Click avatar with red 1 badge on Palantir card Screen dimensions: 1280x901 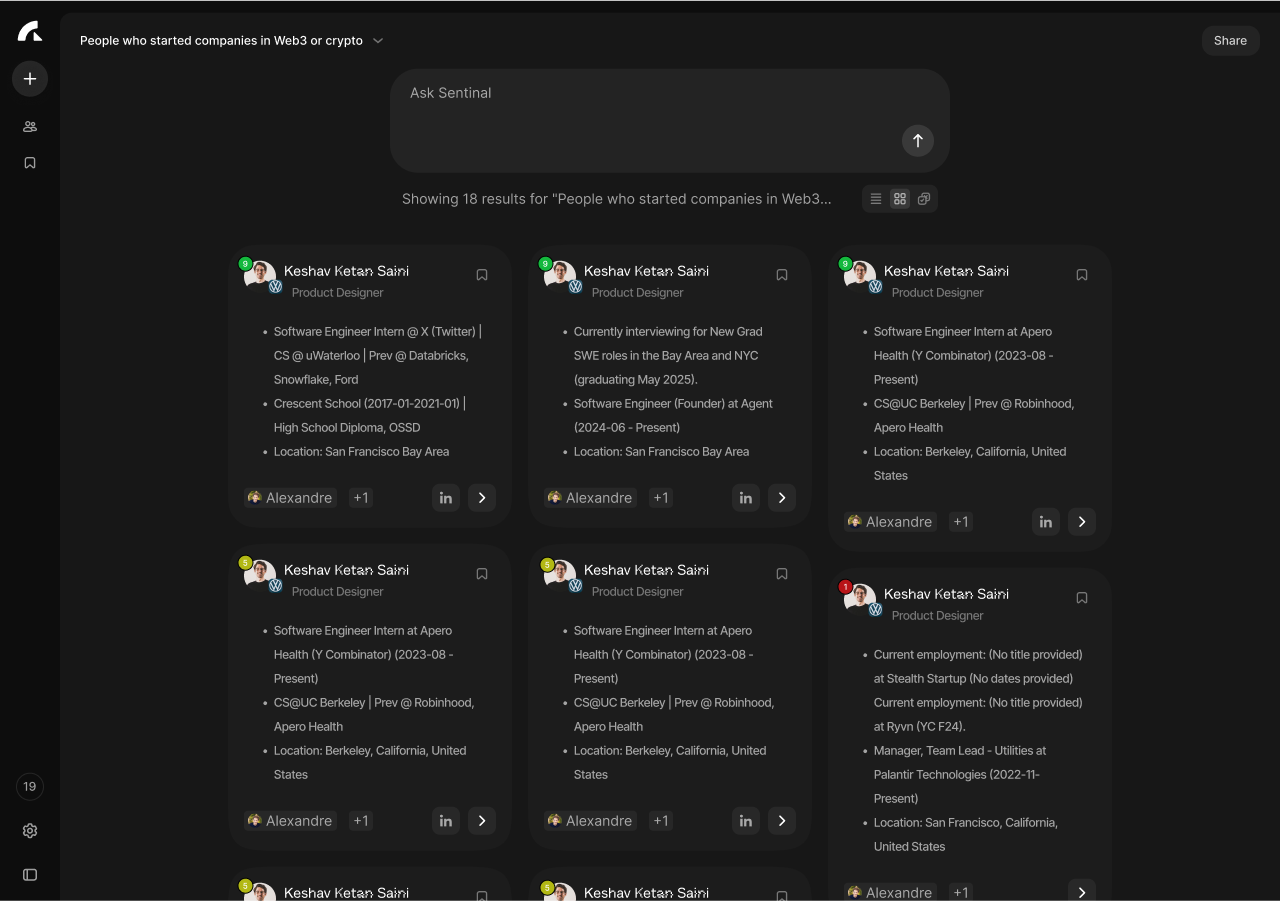[860, 599]
